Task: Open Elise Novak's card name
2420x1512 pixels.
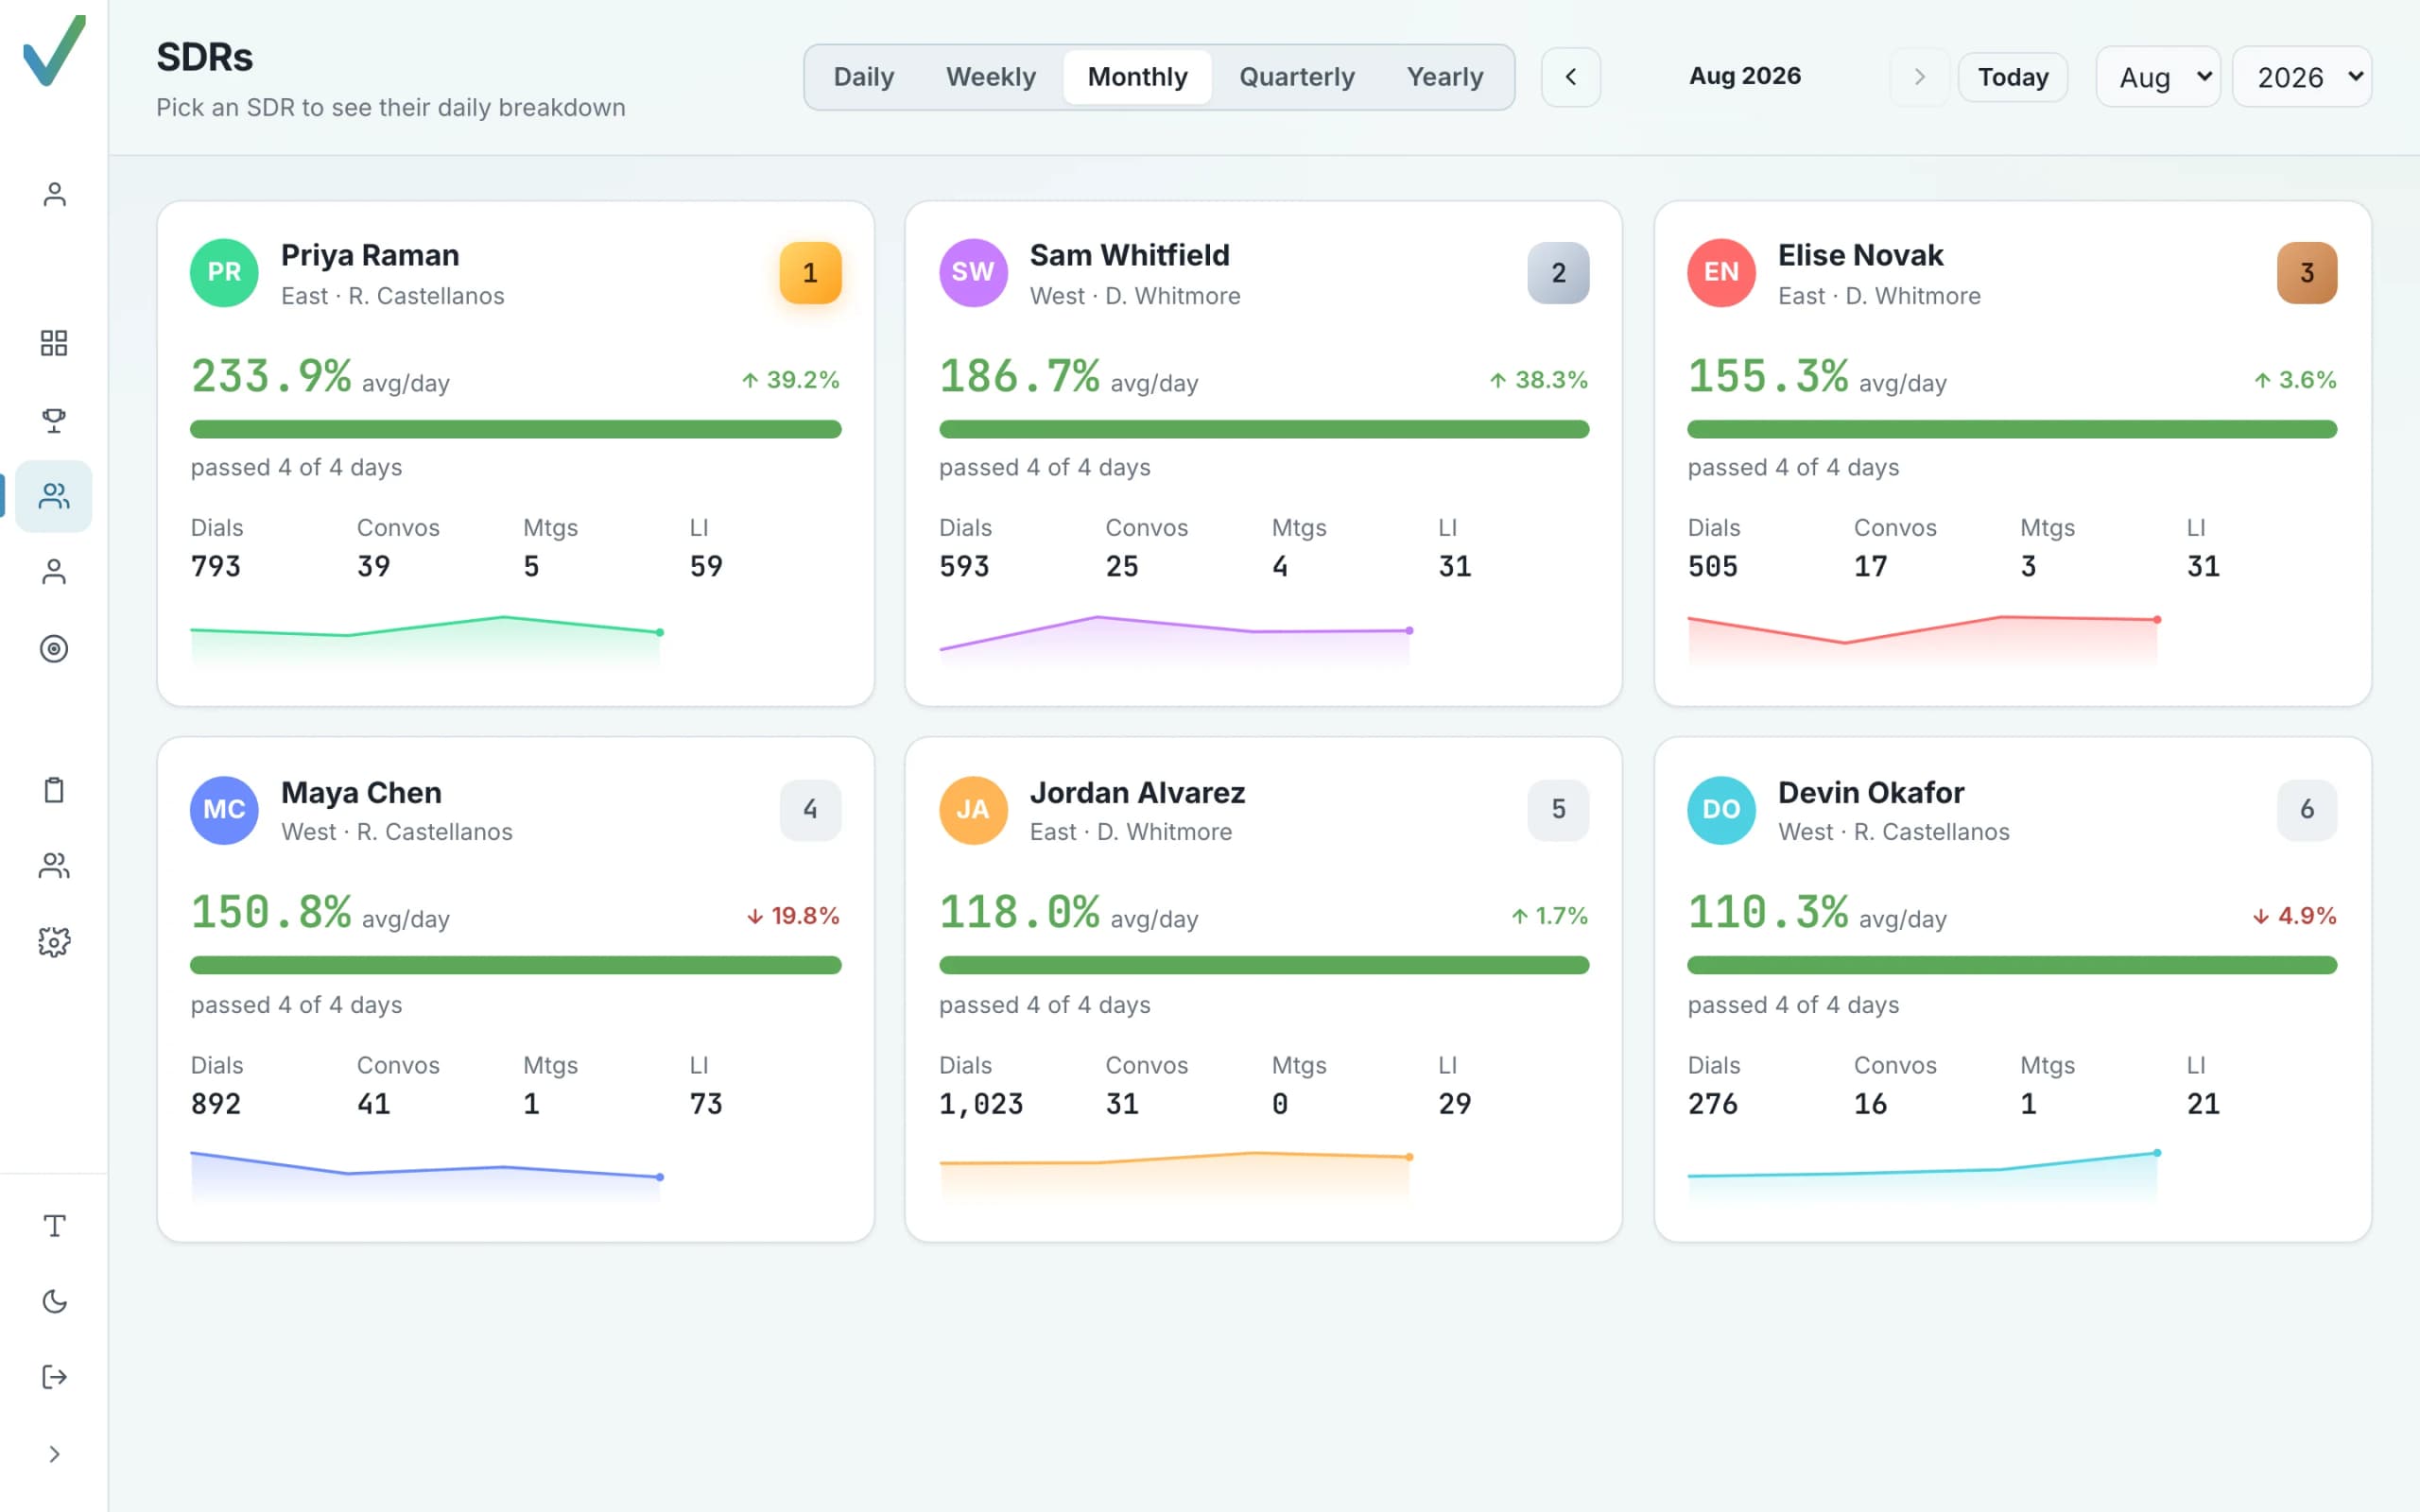Action: 1860,255
